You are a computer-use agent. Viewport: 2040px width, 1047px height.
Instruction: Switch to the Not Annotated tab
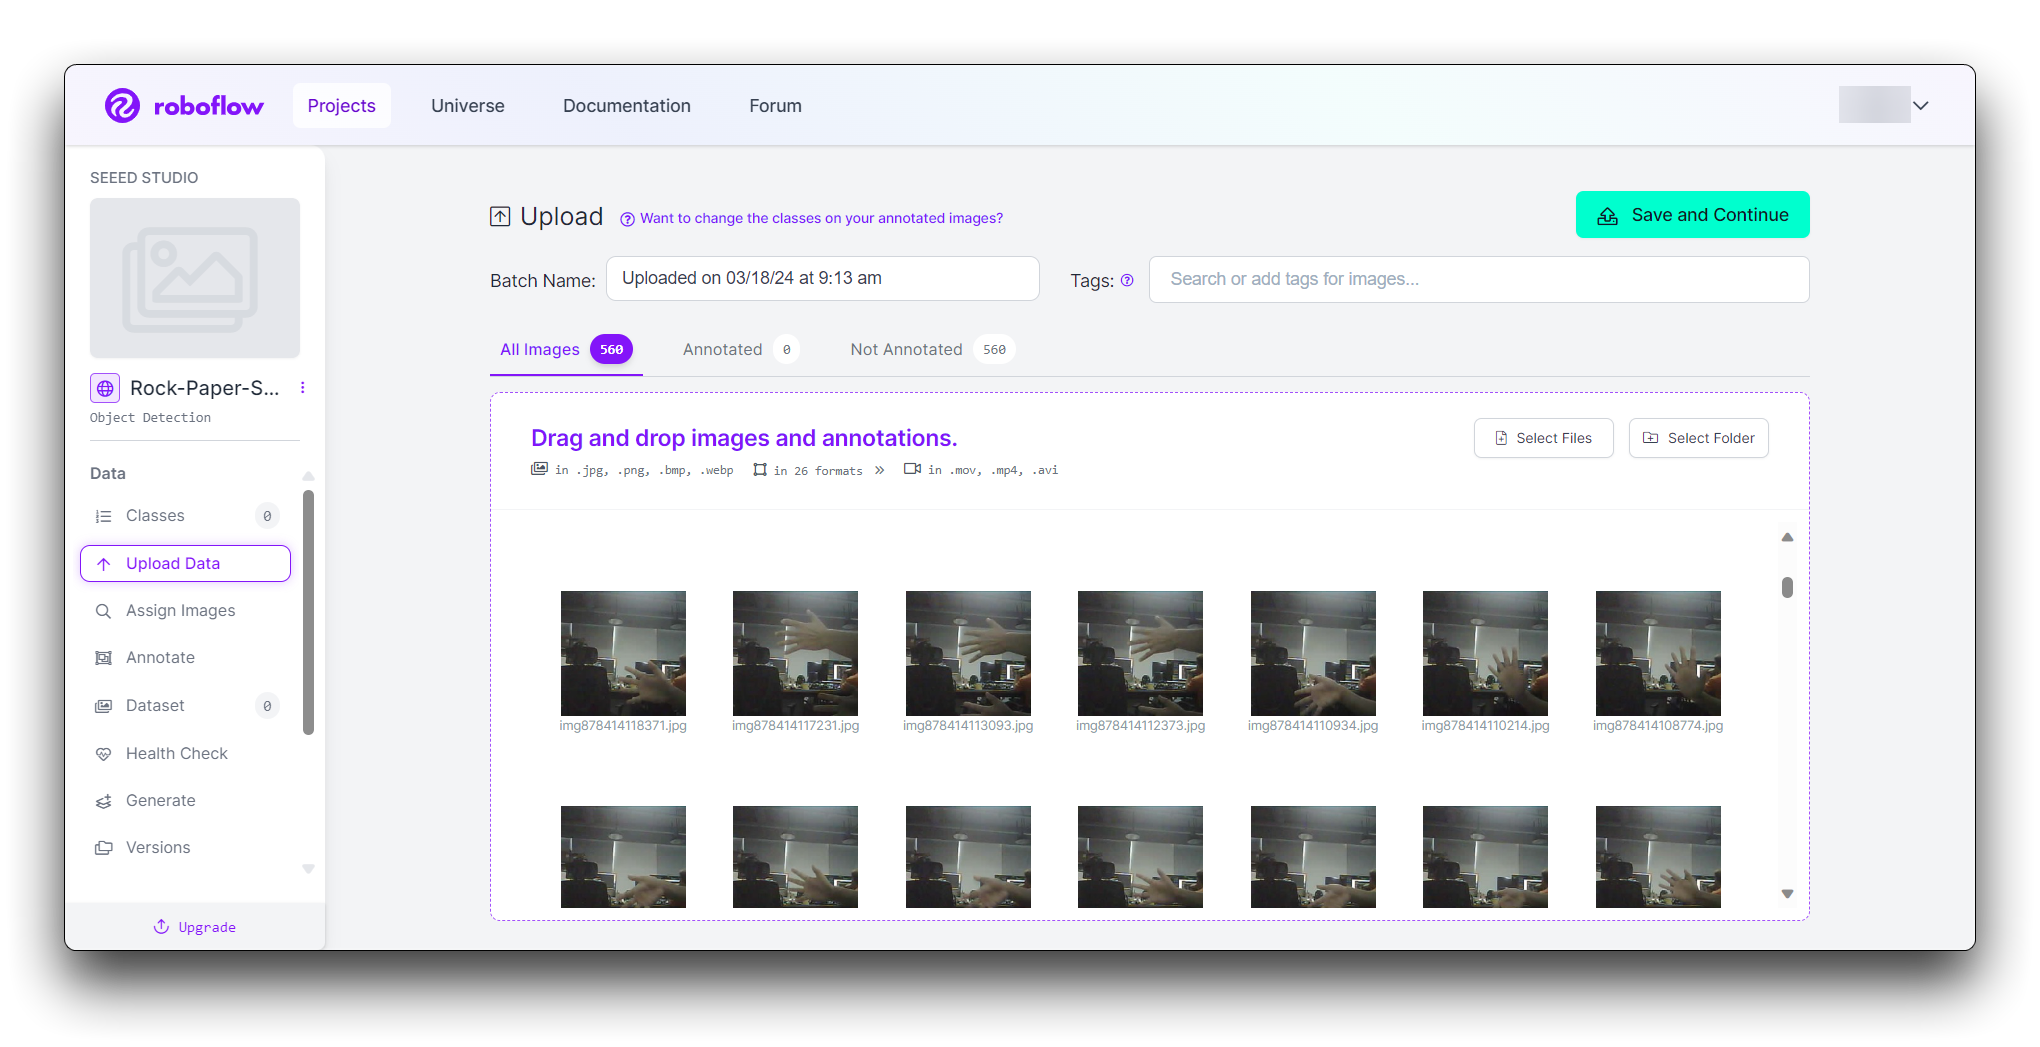pos(932,349)
